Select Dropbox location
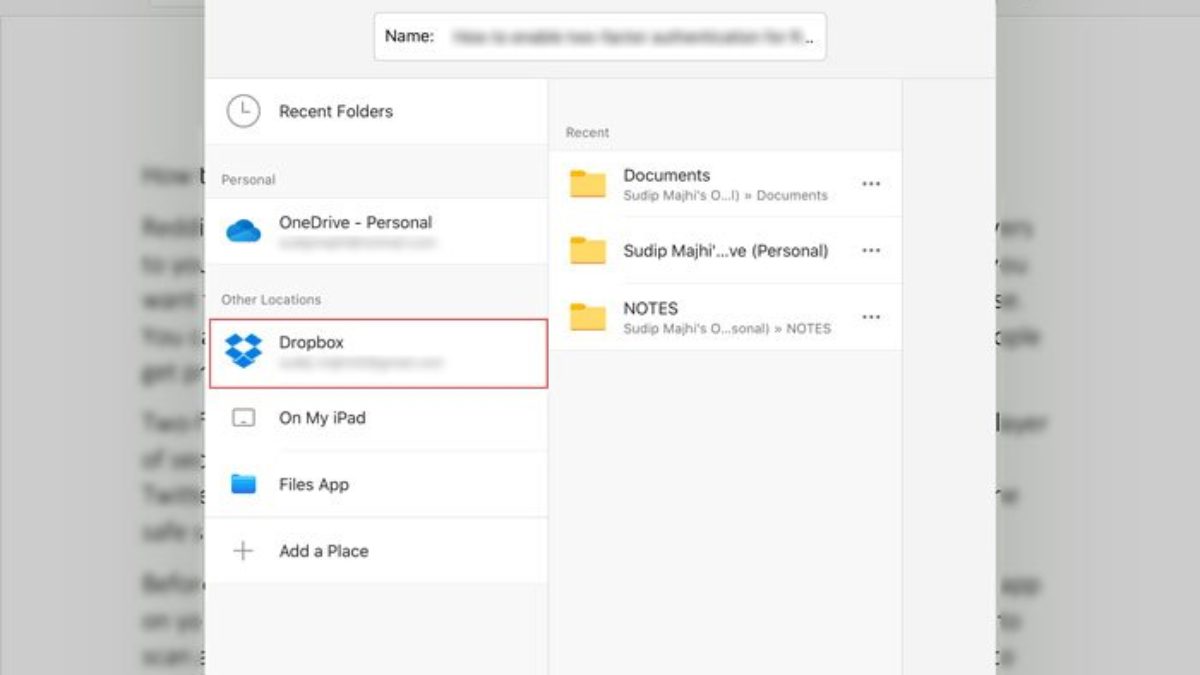 pyautogui.click(x=378, y=353)
